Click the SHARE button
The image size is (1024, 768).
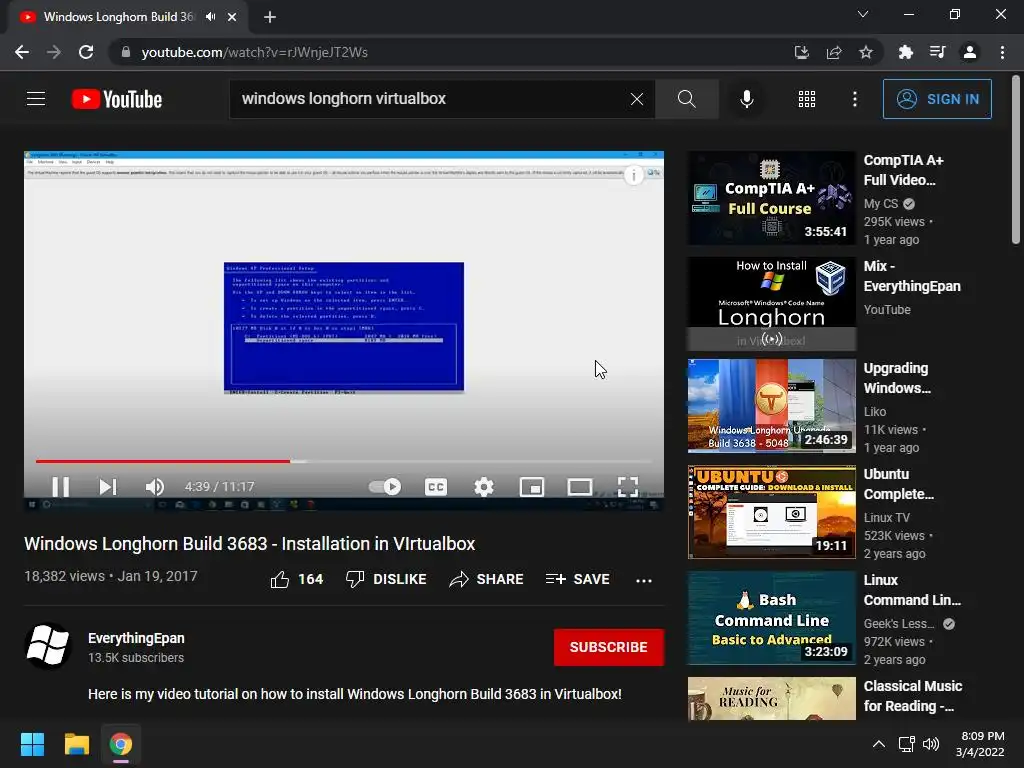pyautogui.click(x=487, y=579)
